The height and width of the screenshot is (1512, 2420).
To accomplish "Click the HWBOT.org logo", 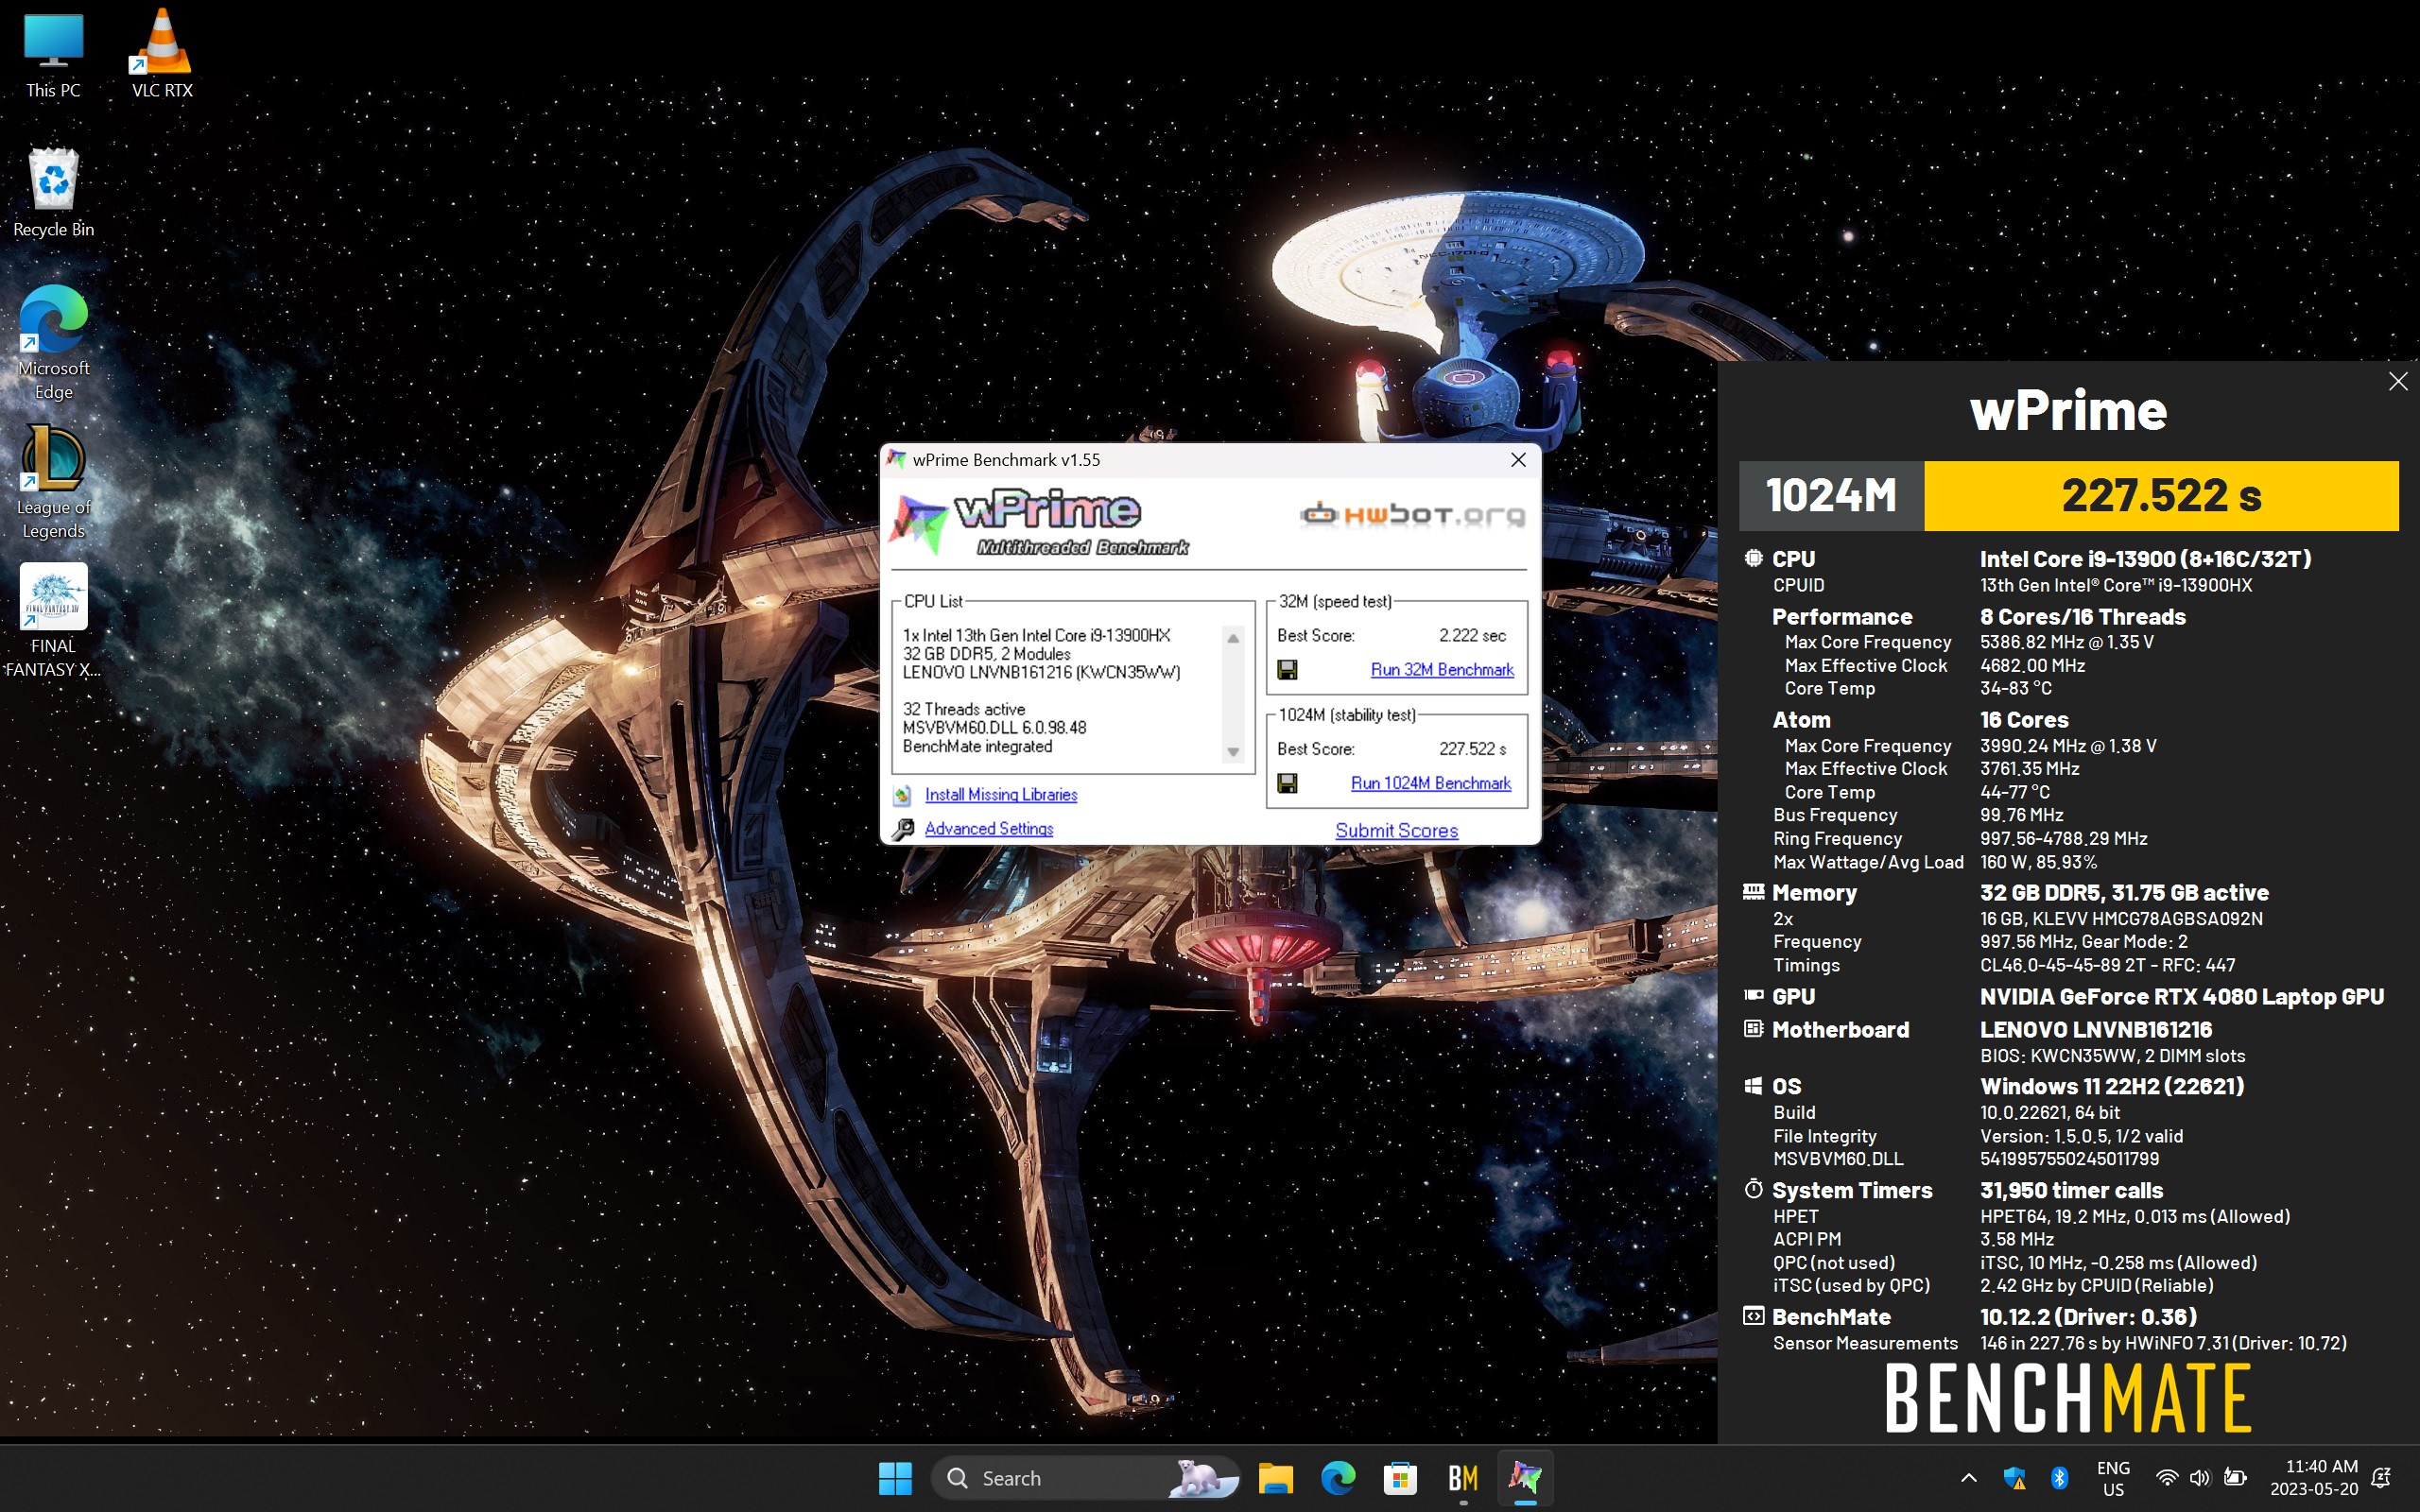I will click(x=1412, y=515).
